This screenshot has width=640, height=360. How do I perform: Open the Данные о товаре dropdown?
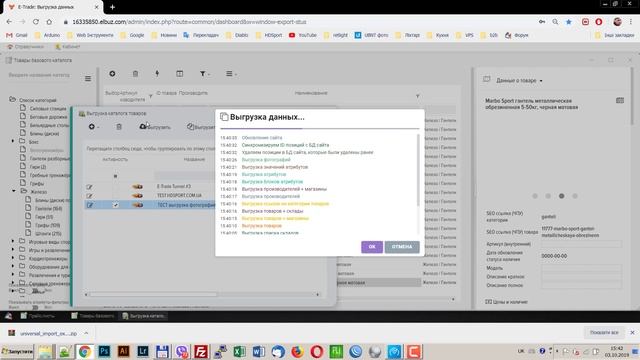(519, 81)
